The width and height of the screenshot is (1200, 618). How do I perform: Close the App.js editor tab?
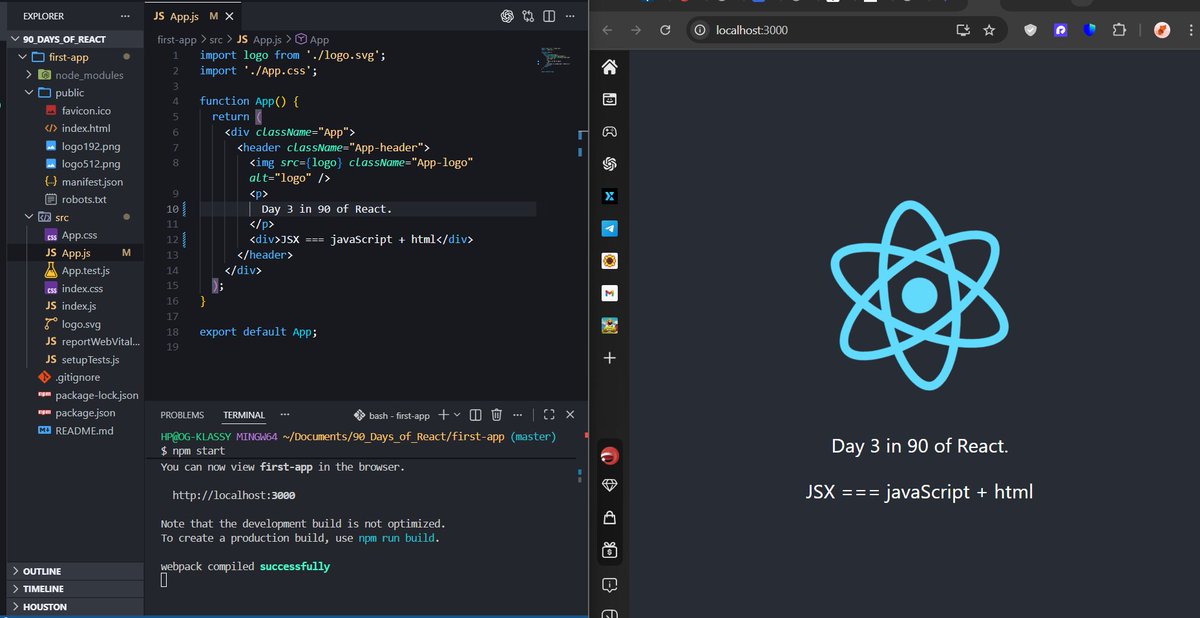230,17
